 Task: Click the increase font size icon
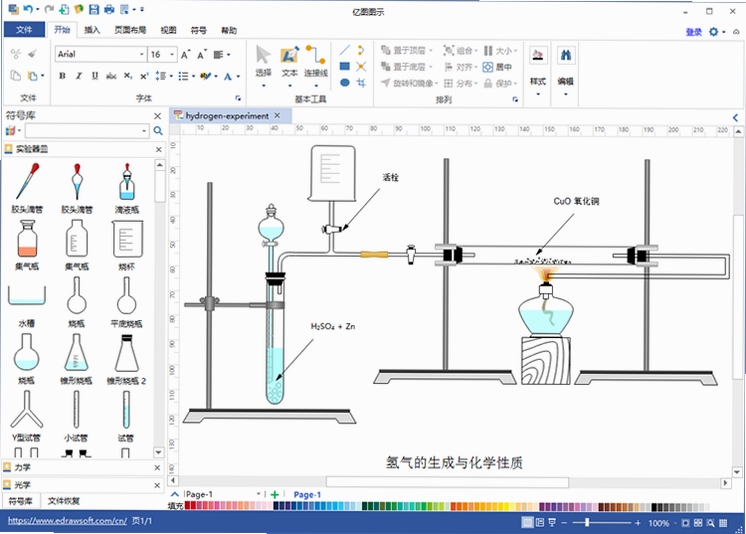tap(186, 55)
